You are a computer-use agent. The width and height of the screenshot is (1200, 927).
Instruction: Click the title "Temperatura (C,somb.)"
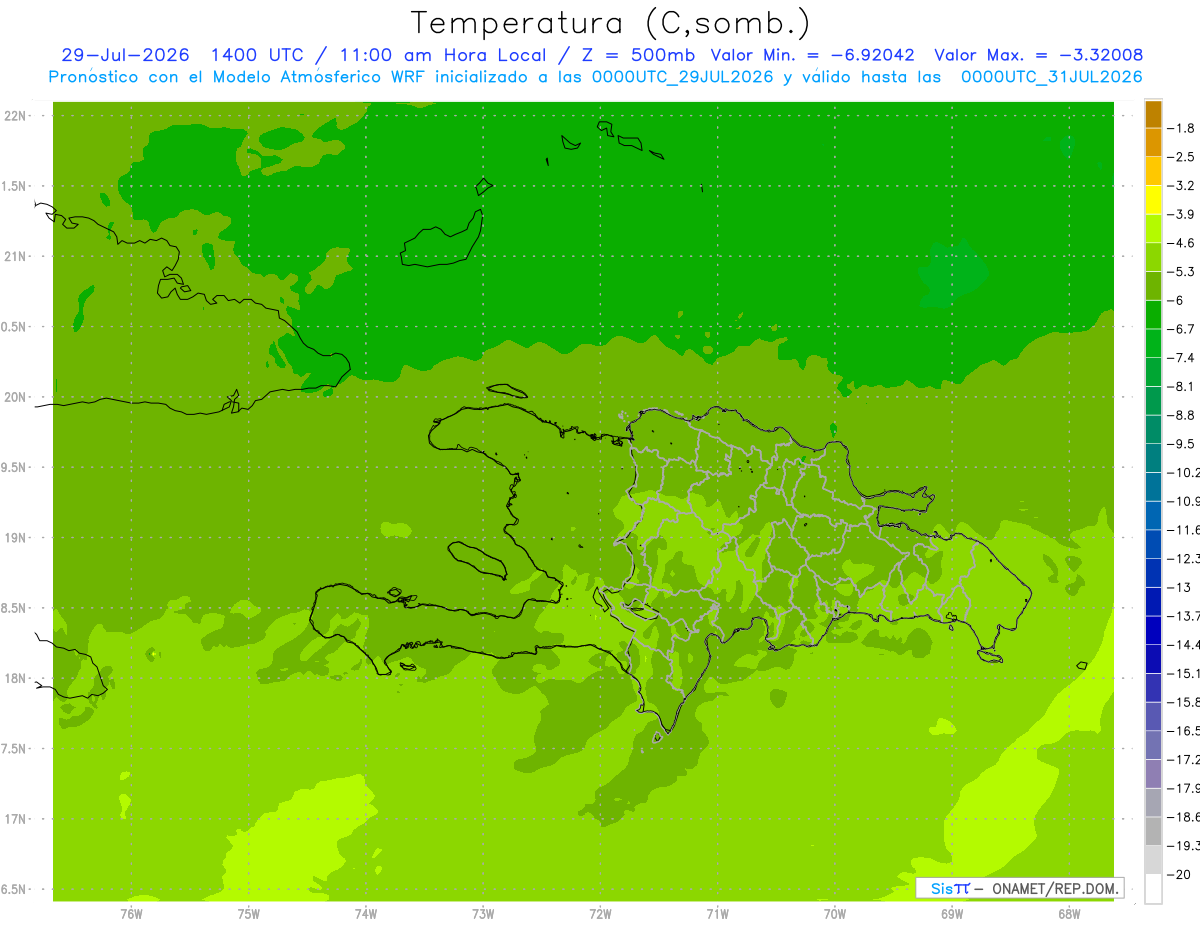(x=611, y=23)
